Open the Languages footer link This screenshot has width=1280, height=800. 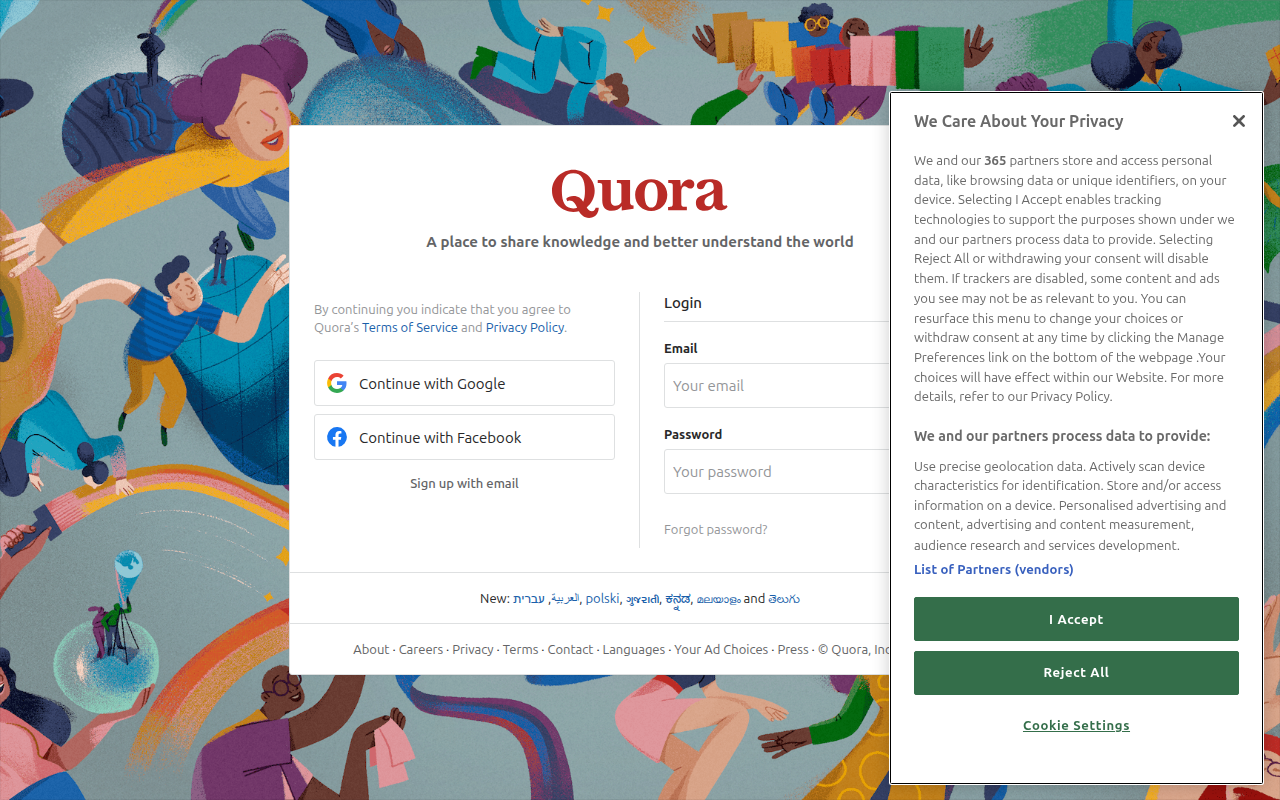[x=633, y=649]
